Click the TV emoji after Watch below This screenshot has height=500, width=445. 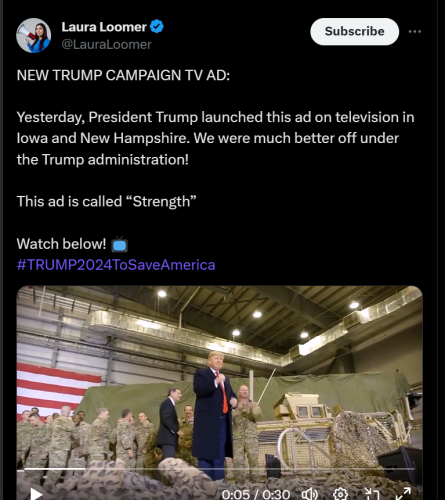(119, 244)
